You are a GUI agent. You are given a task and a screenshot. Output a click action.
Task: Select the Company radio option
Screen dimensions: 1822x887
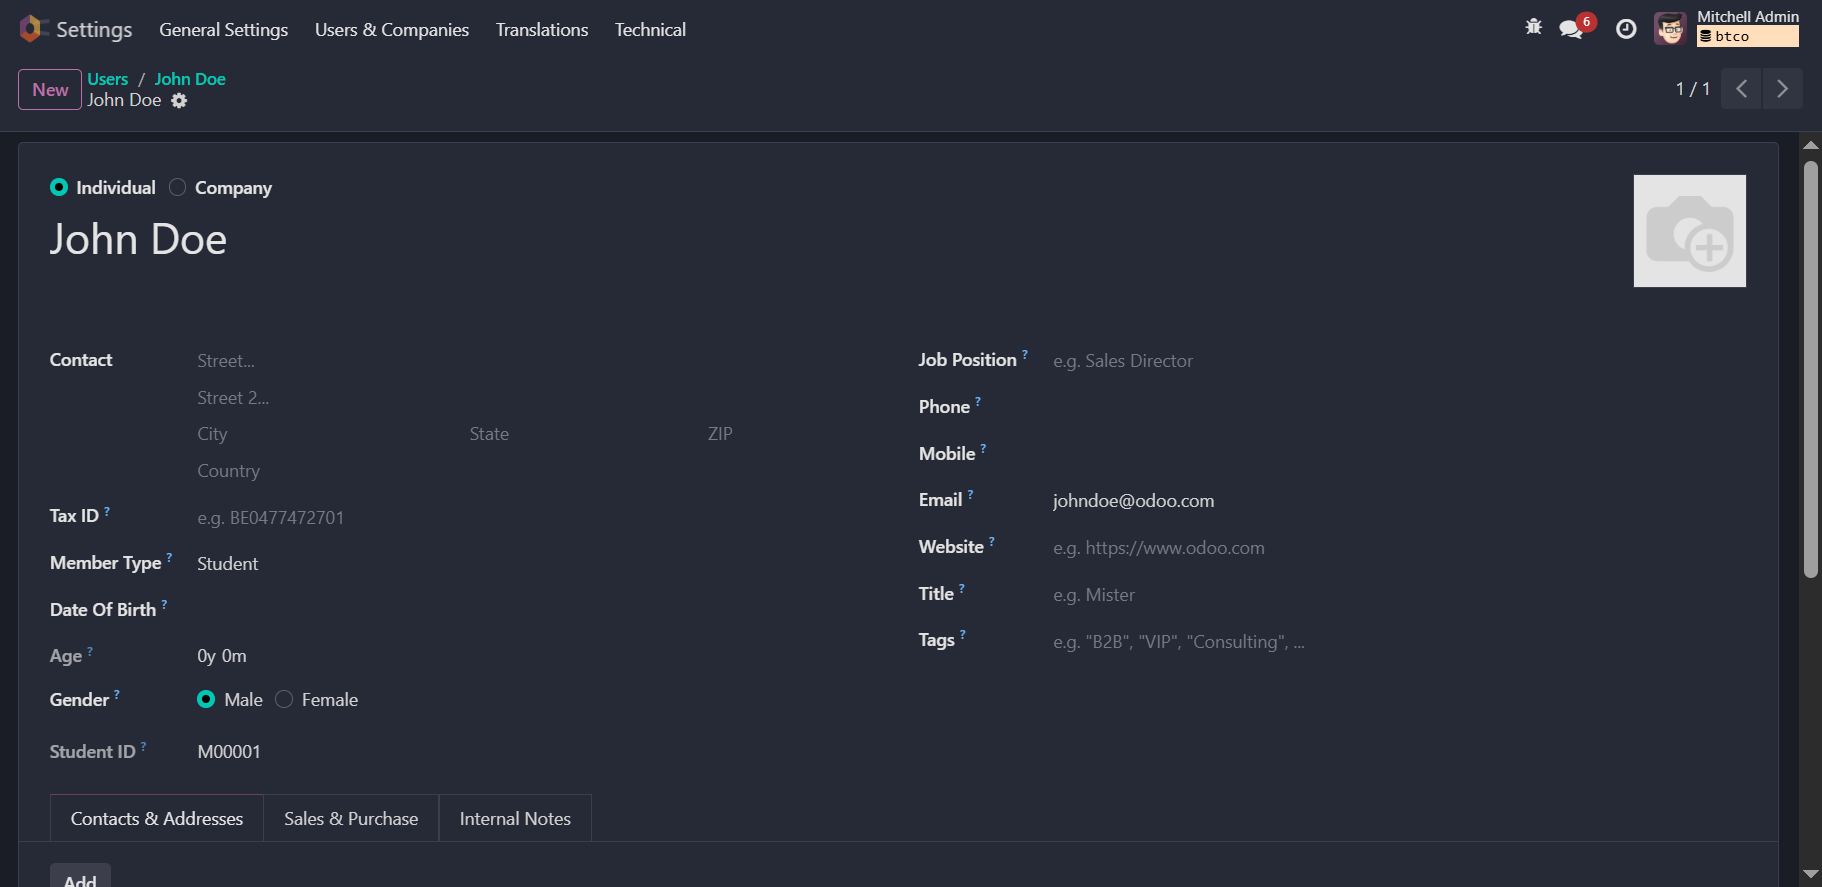point(178,187)
